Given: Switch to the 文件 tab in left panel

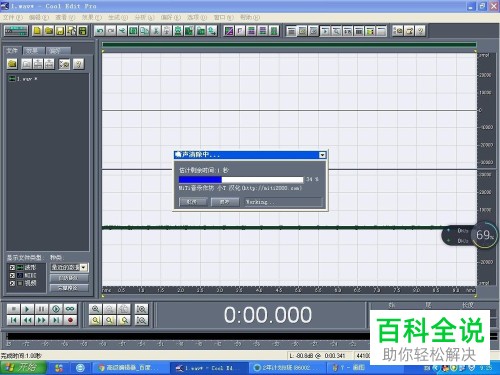Looking at the screenshot, I should [x=12, y=50].
